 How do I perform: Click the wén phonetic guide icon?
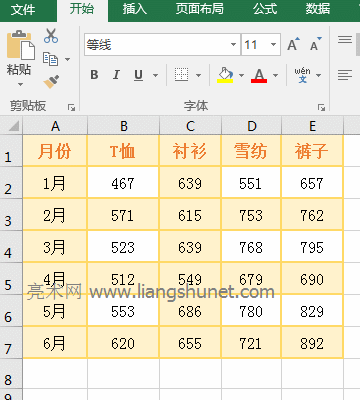click(302, 75)
